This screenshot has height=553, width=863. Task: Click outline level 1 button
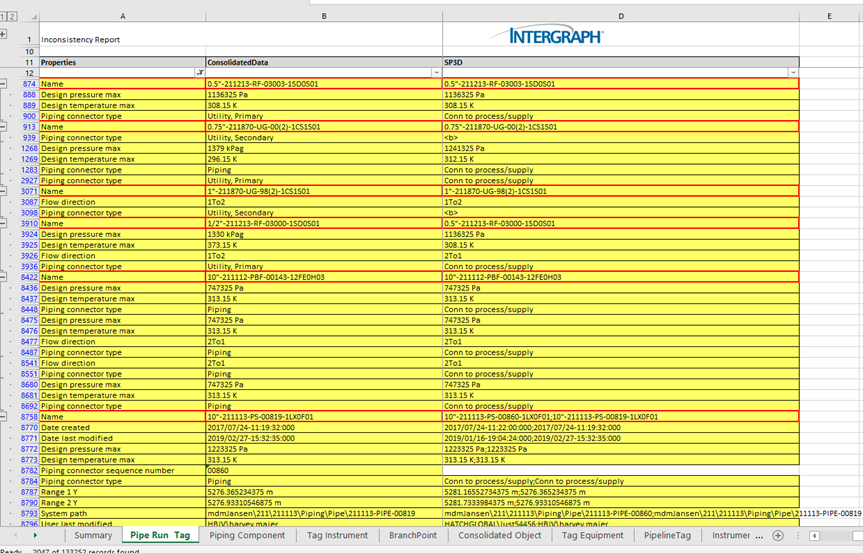4,17
